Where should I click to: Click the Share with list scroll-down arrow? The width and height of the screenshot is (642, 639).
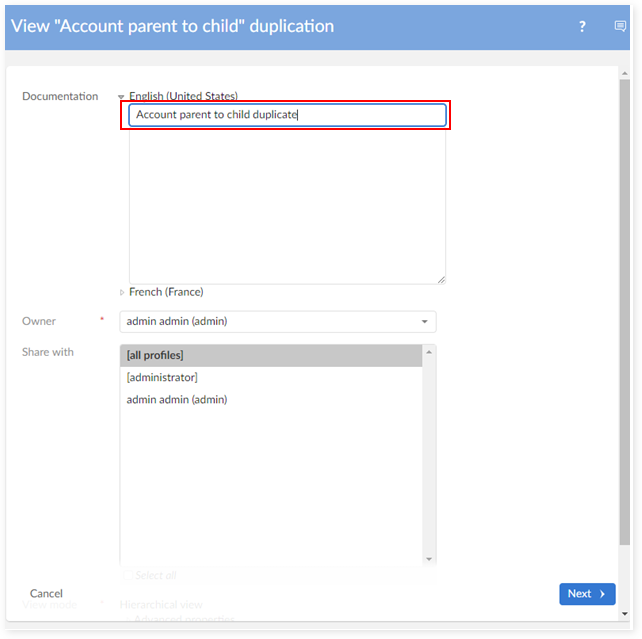pyautogui.click(x=429, y=559)
